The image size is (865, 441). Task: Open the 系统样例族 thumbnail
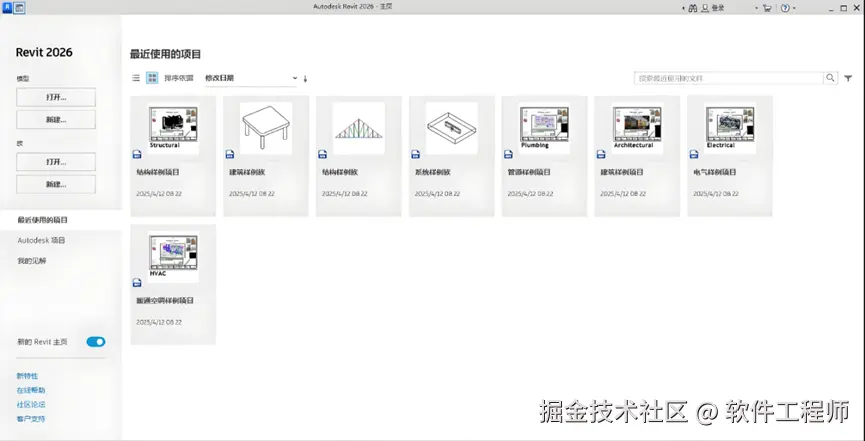pyautogui.click(x=452, y=128)
